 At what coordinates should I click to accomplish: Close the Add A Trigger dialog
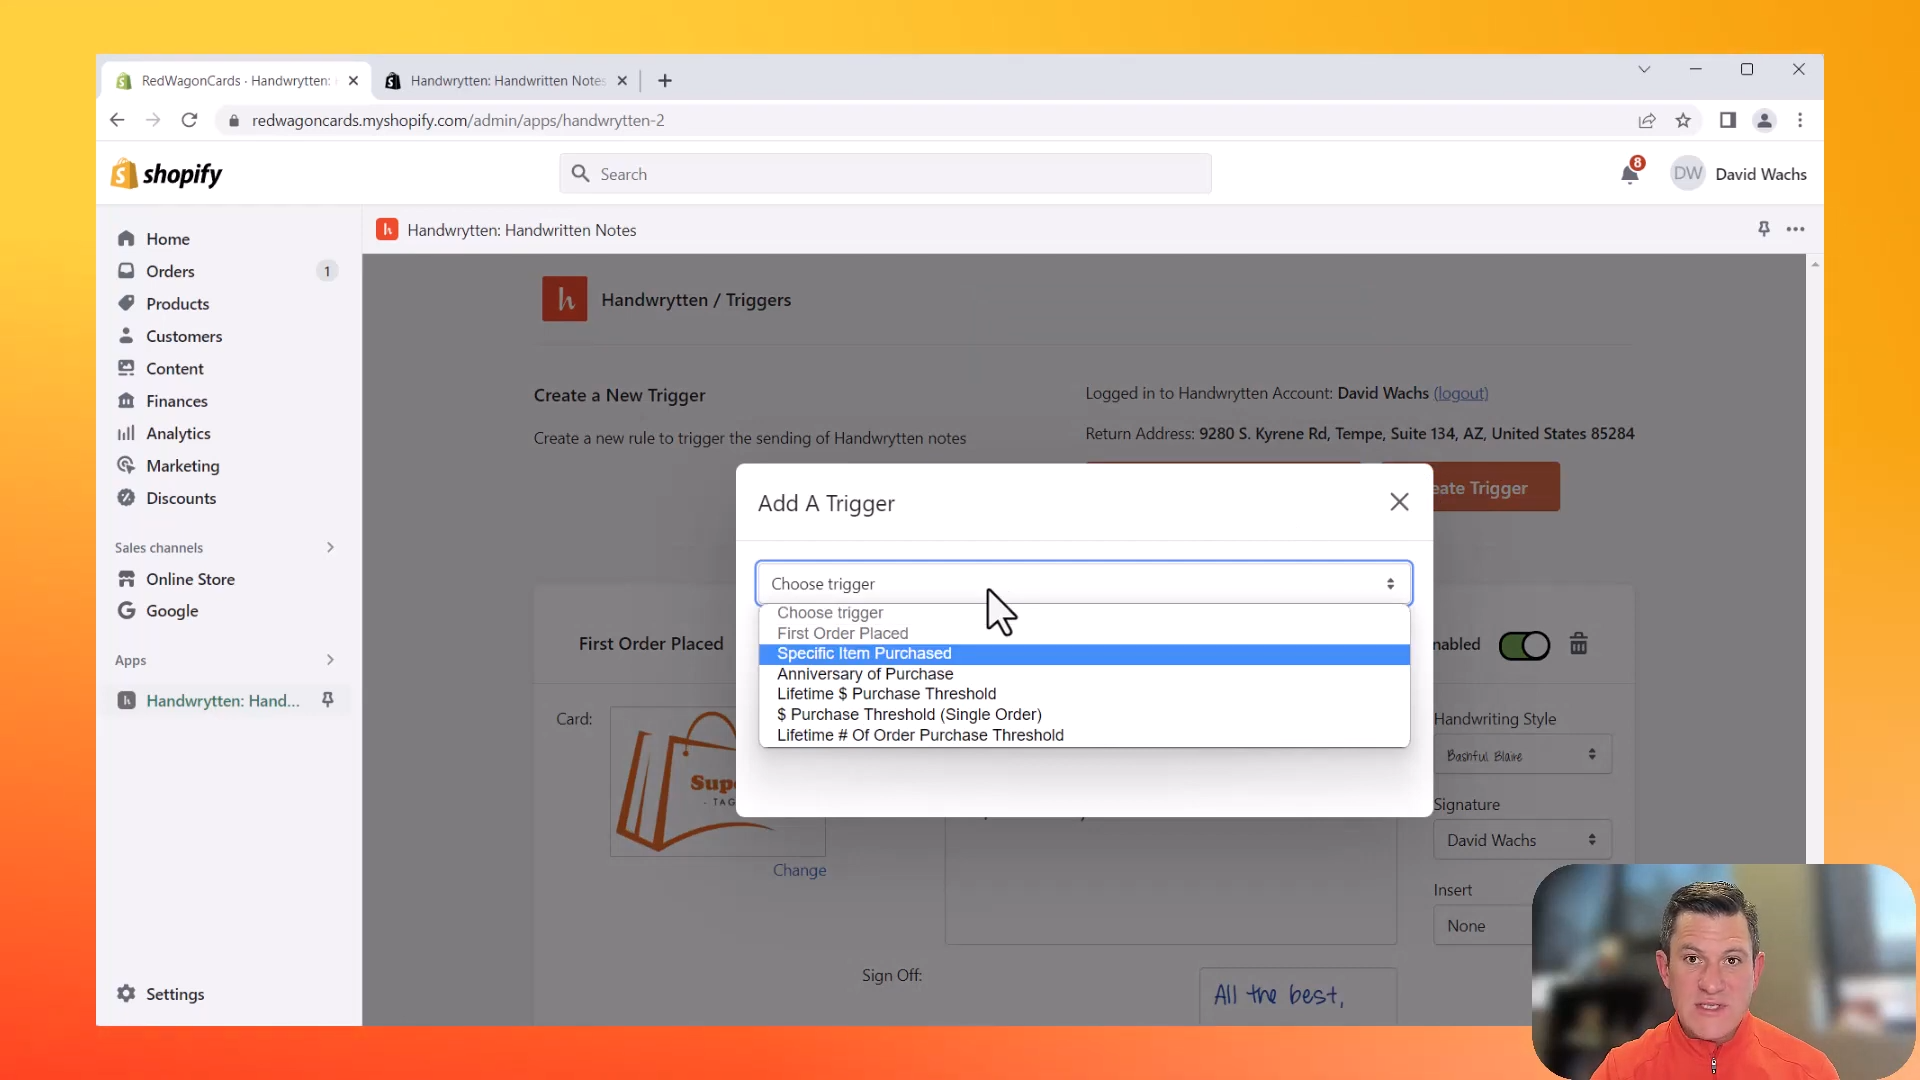pyautogui.click(x=1399, y=502)
